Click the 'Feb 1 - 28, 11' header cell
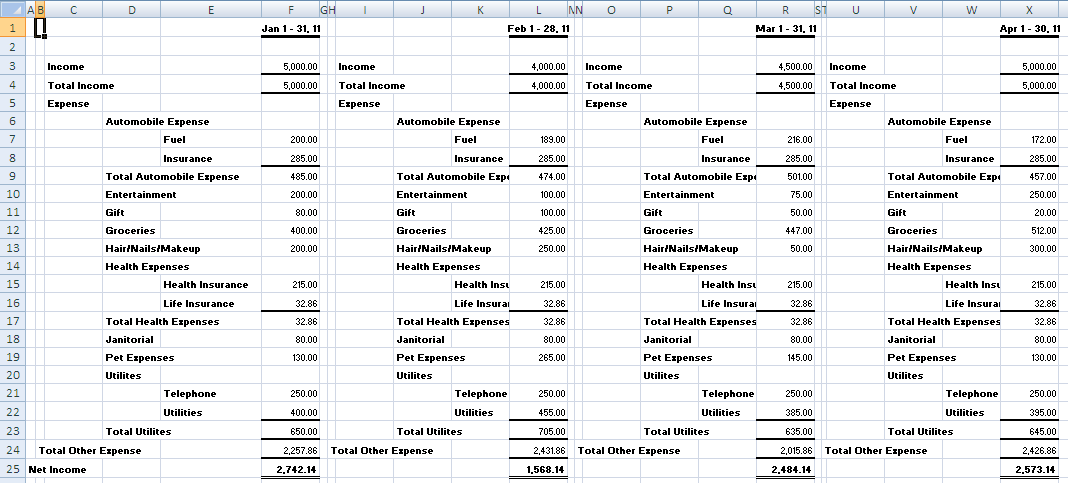The image size is (1068, 483). point(539,28)
